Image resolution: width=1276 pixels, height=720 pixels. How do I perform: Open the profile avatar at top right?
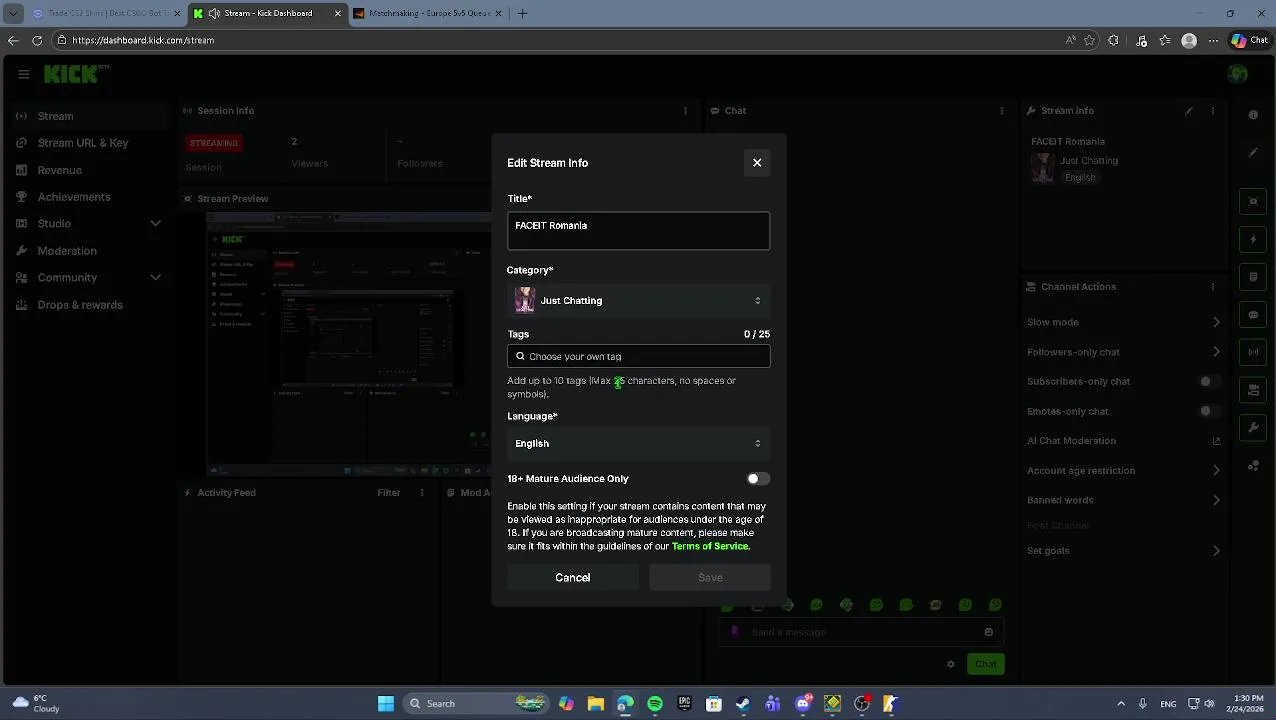1238,74
